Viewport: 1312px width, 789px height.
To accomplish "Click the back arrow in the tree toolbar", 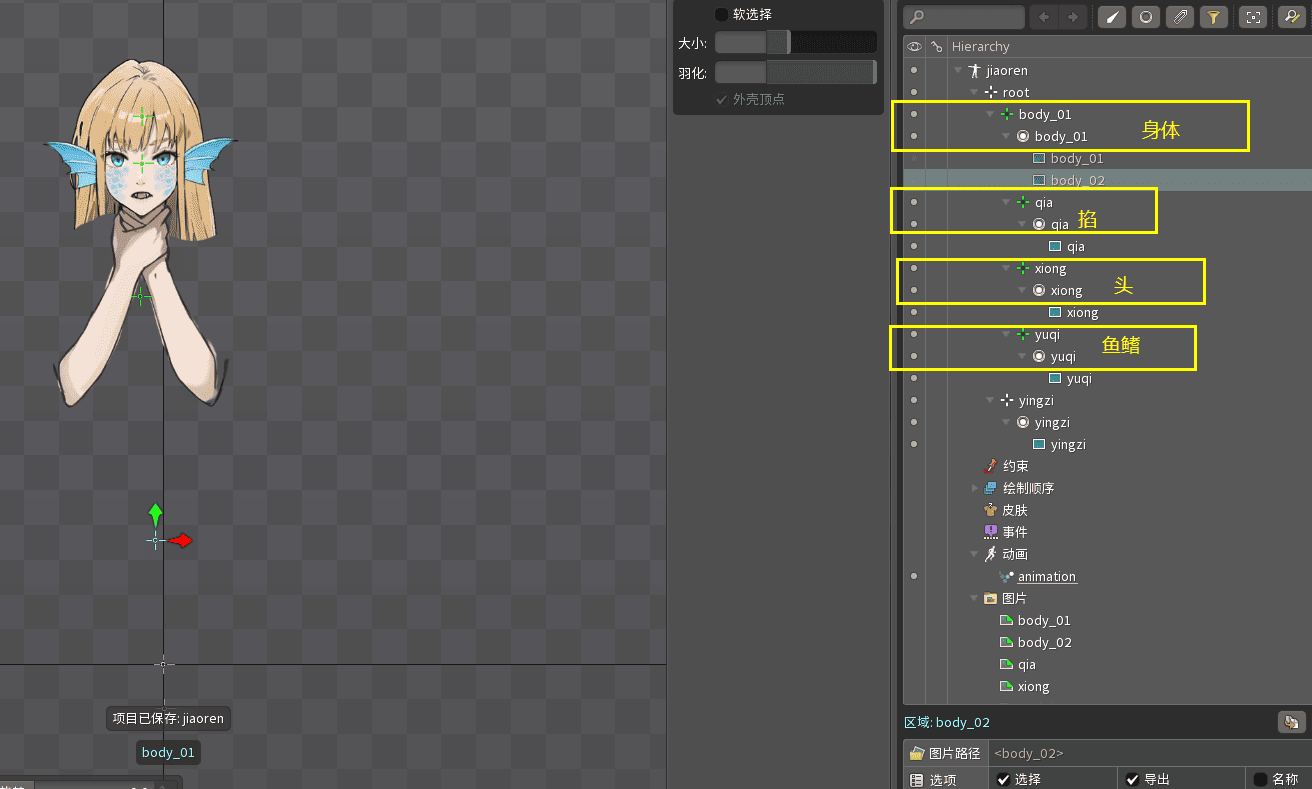I will 1043,17.
